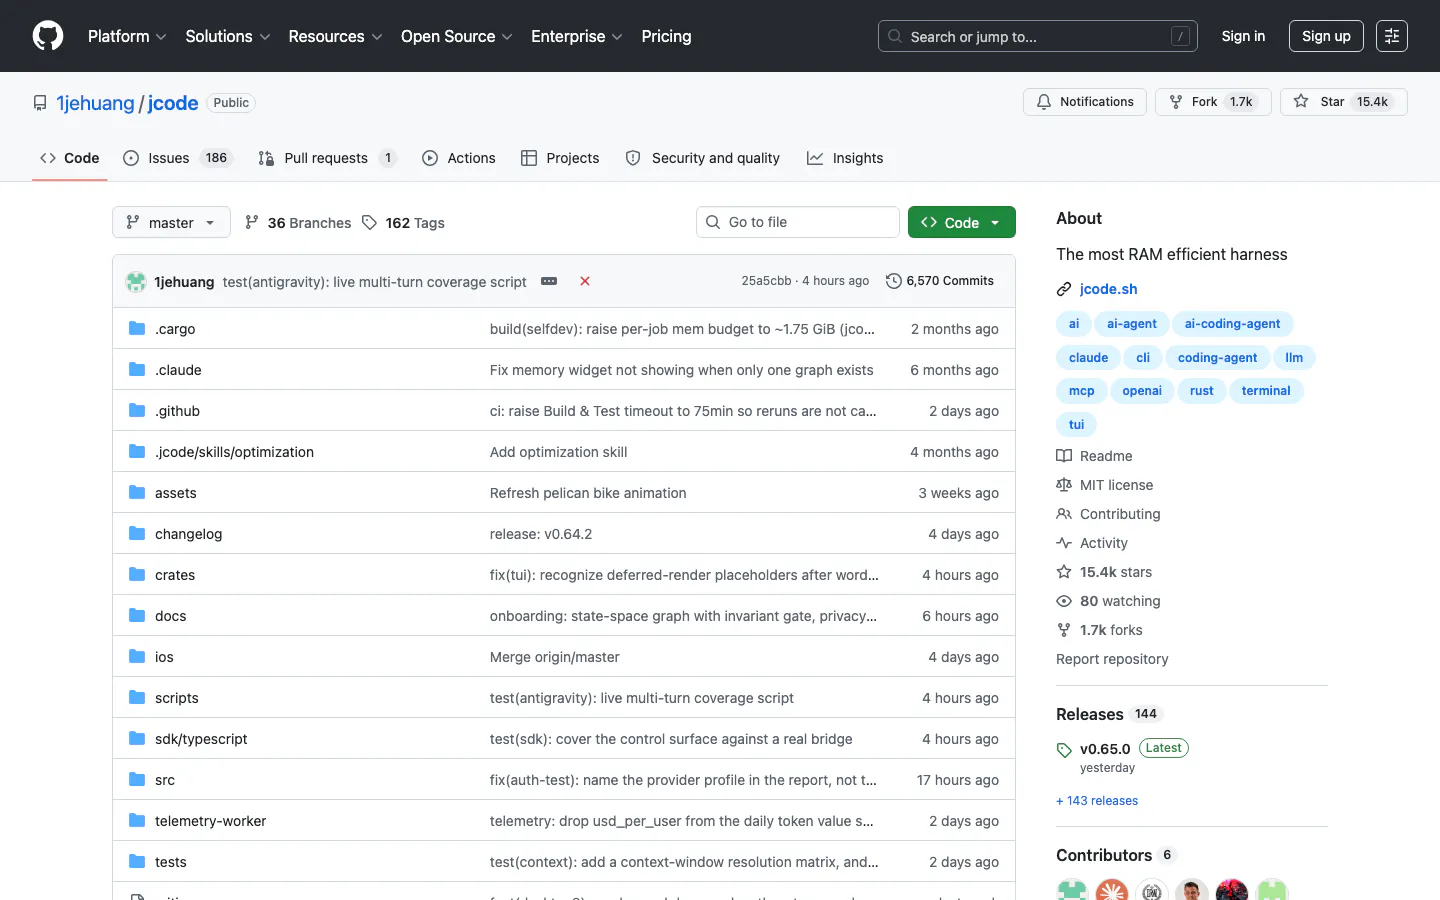The width and height of the screenshot is (1440, 900).
Task: Go to the GitHub homepage logo
Action: point(48,36)
